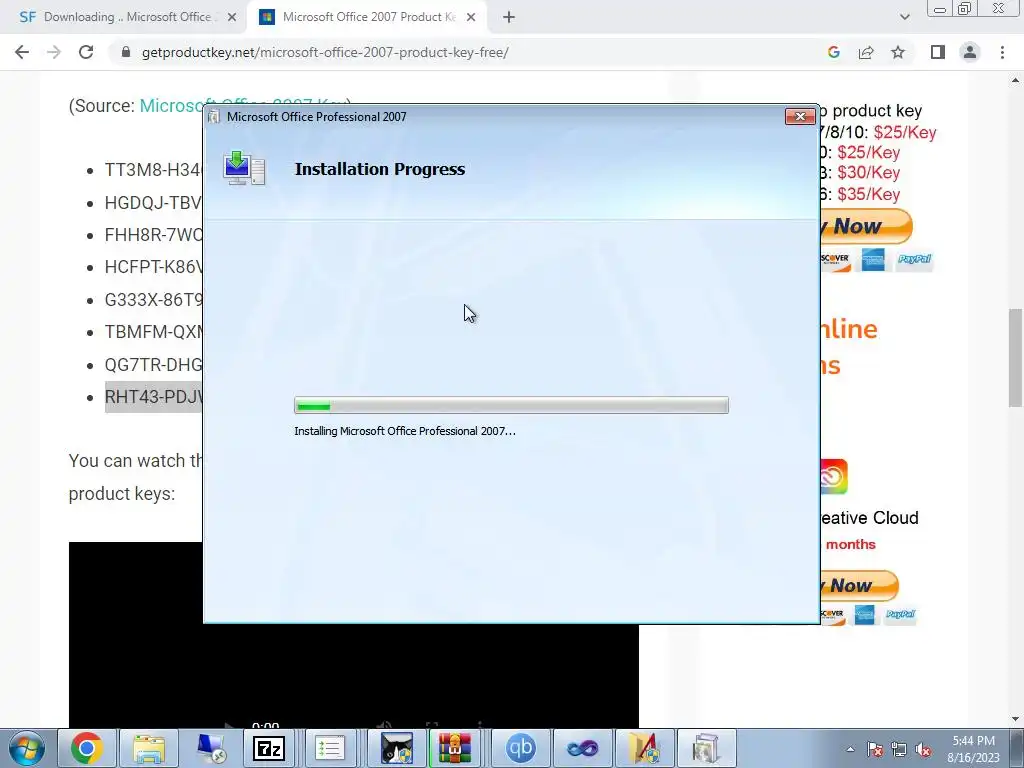
Task: Open Chrome three-dot menu
Action: pyautogui.click(x=1002, y=52)
